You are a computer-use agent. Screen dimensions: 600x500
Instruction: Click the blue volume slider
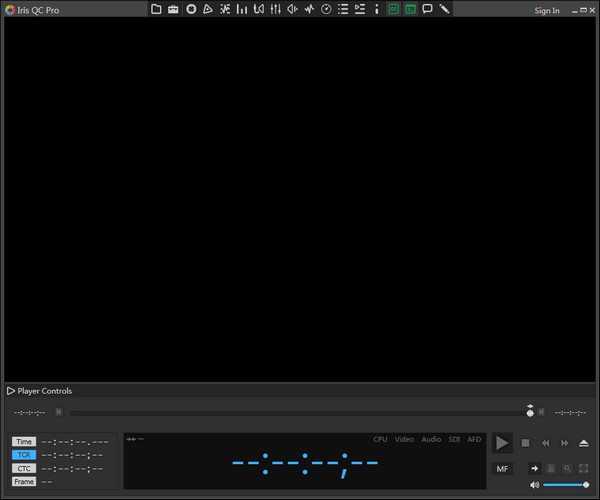pos(566,485)
